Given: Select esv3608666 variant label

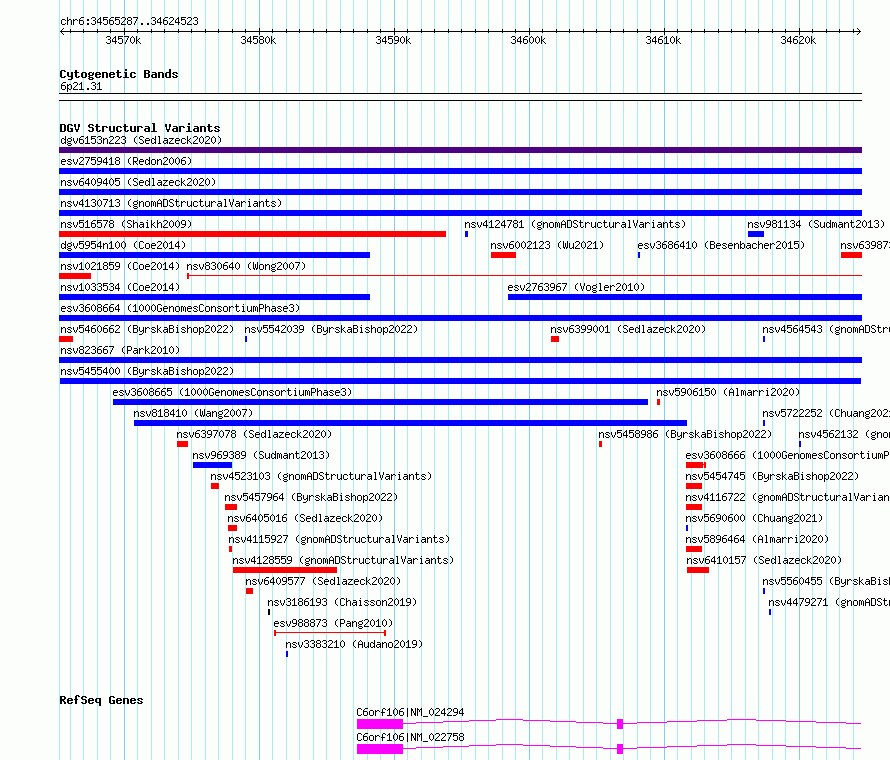Looking at the screenshot, I should (x=787, y=455).
